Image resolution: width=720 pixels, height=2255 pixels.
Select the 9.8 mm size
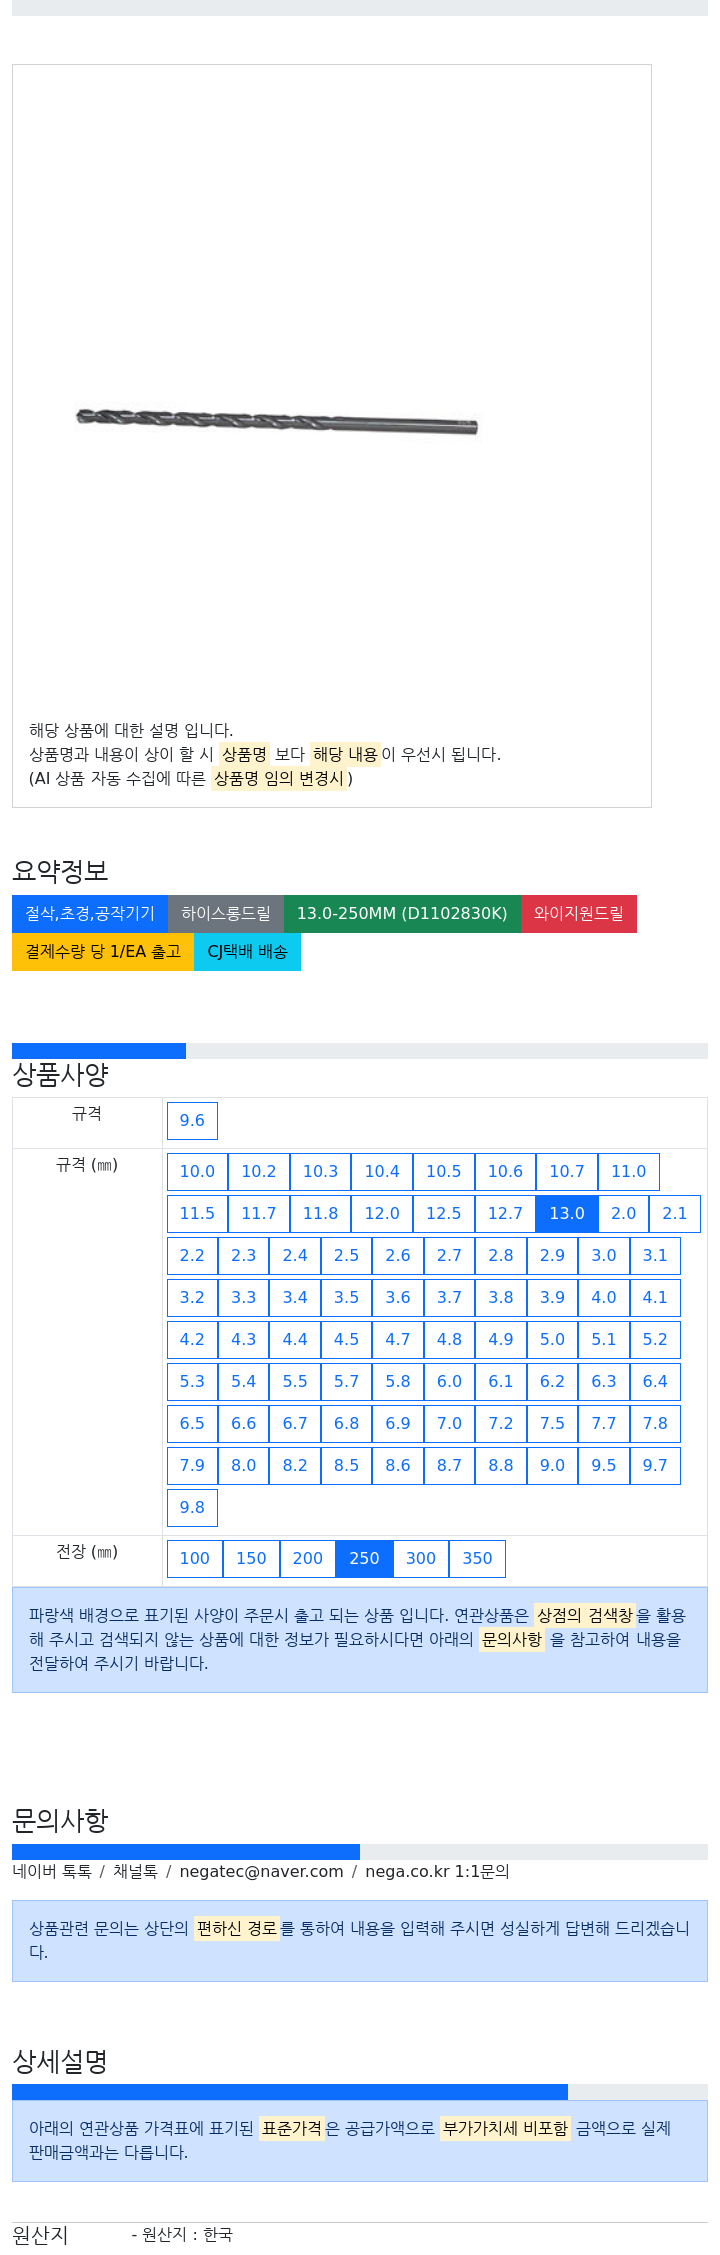point(192,1507)
